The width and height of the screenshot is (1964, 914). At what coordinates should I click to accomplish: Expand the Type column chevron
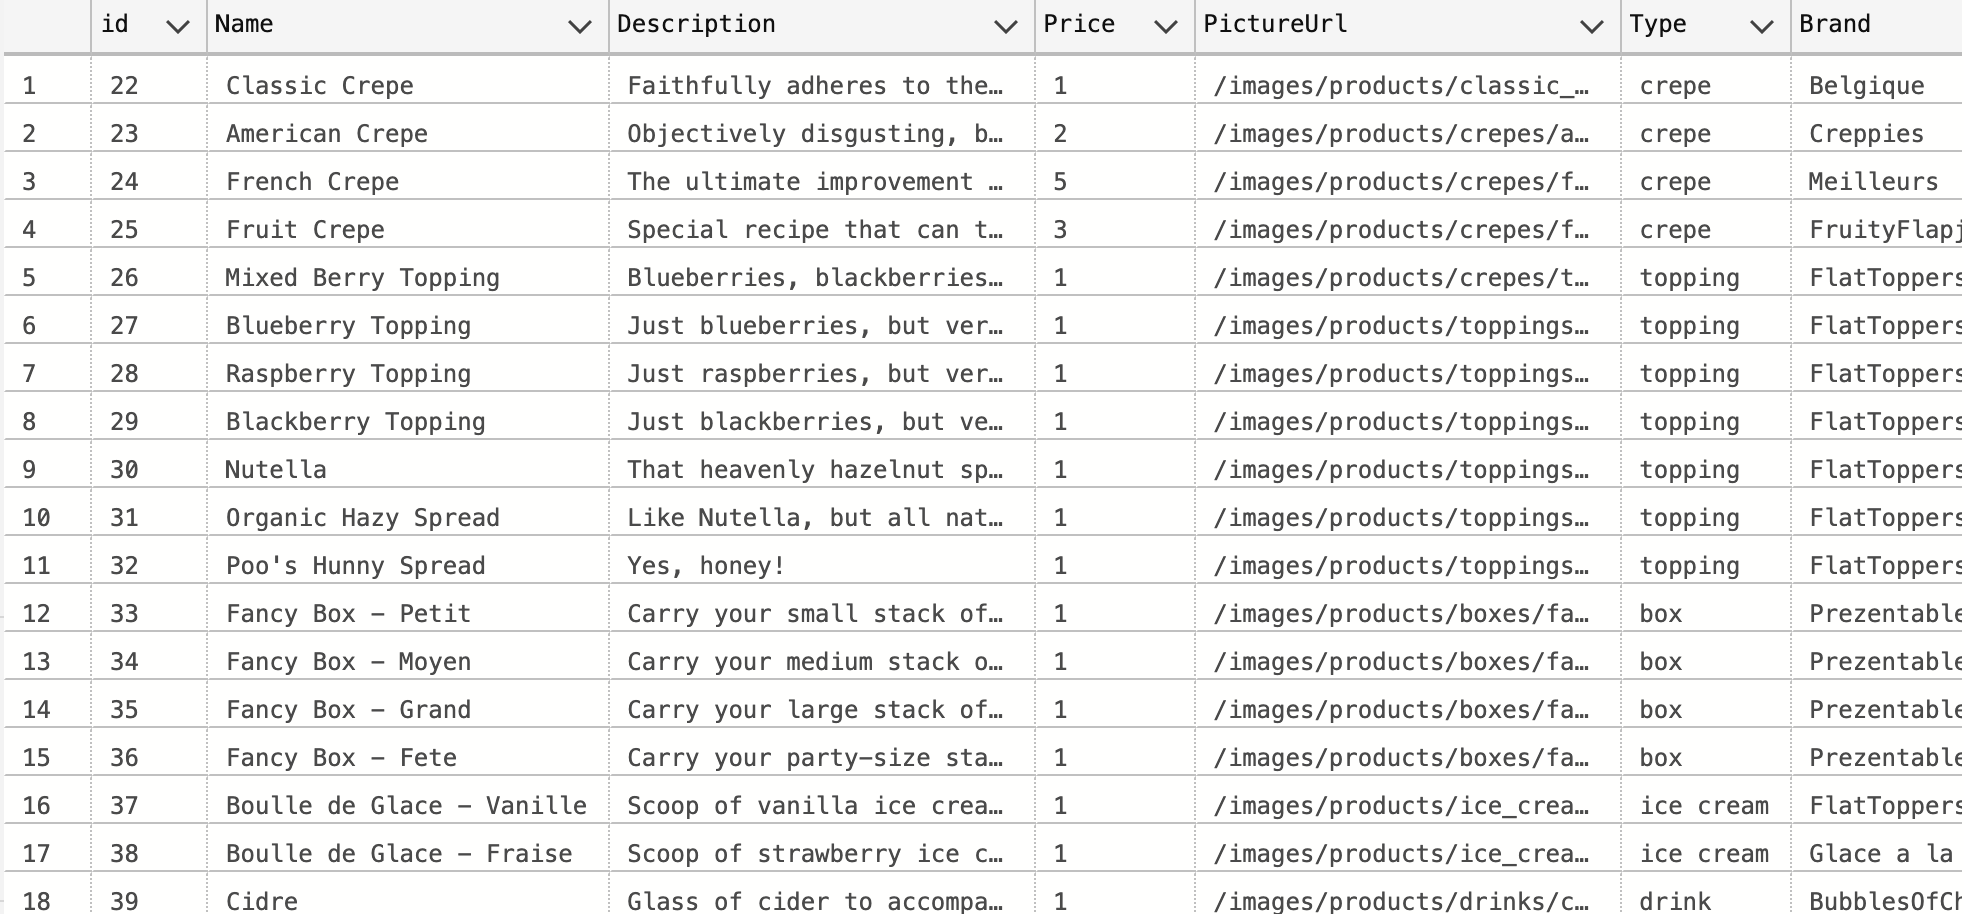pyautogui.click(x=1762, y=27)
